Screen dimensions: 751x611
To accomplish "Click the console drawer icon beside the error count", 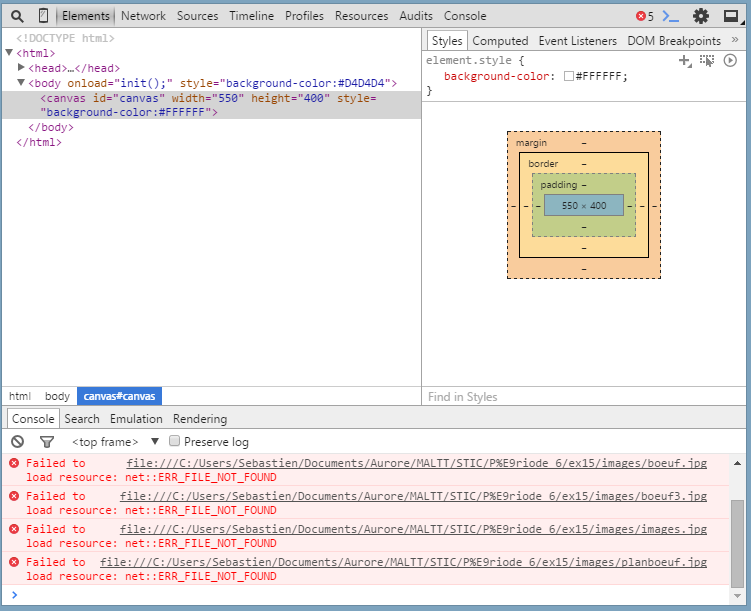I will (x=672, y=16).
